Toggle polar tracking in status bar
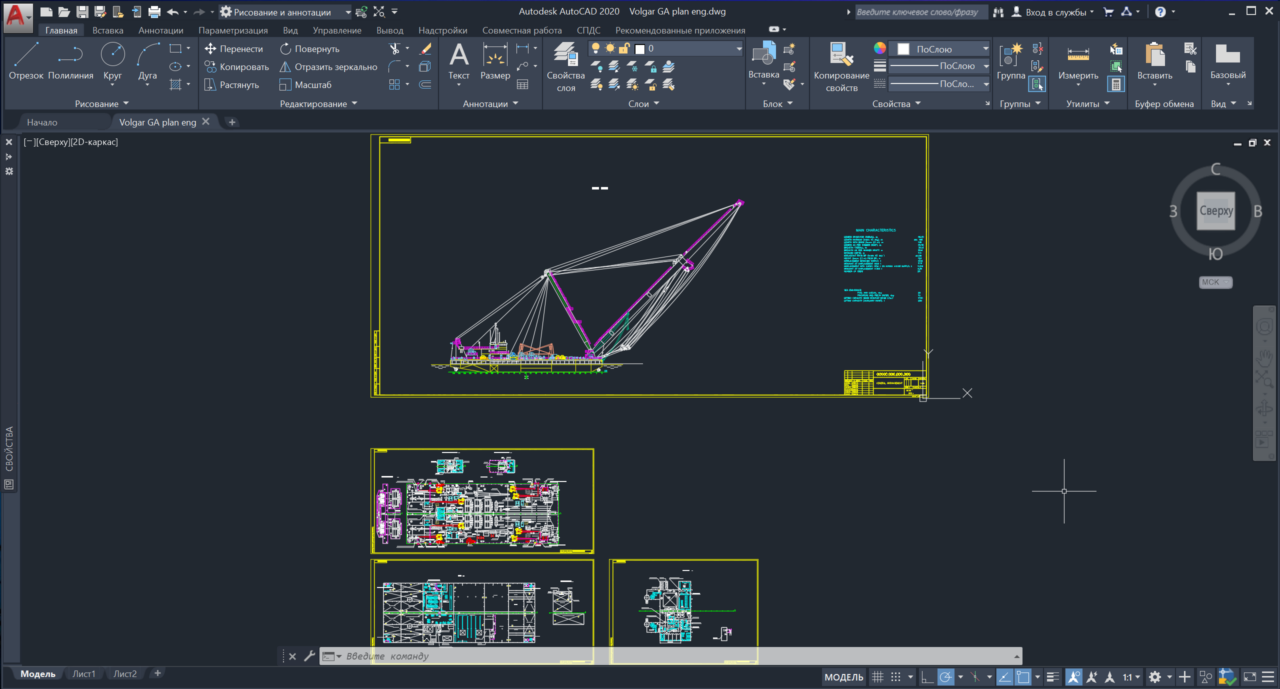The height and width of the screenshot is (689, 1280). (945, 677)
